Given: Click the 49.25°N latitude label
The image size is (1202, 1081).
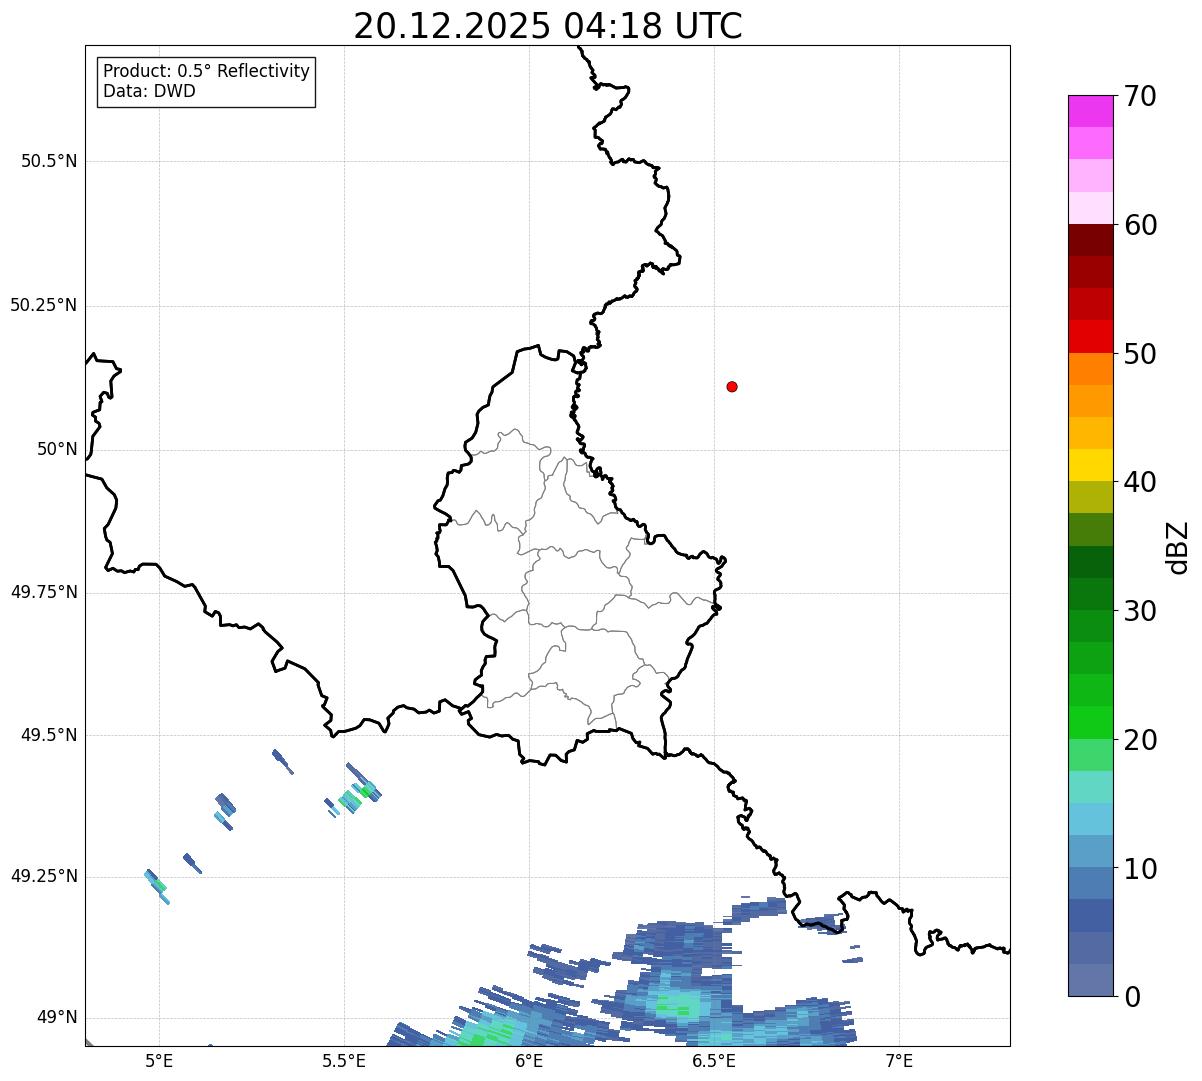Looking at the screenshot, I should point(44,876).
